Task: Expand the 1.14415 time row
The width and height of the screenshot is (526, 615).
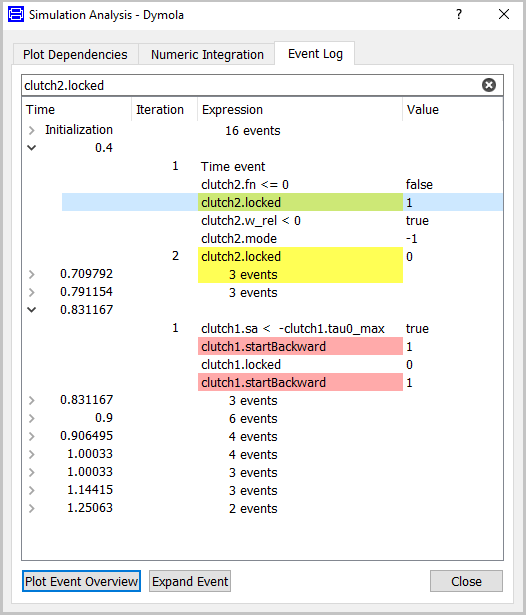Action: pos(32,490)
